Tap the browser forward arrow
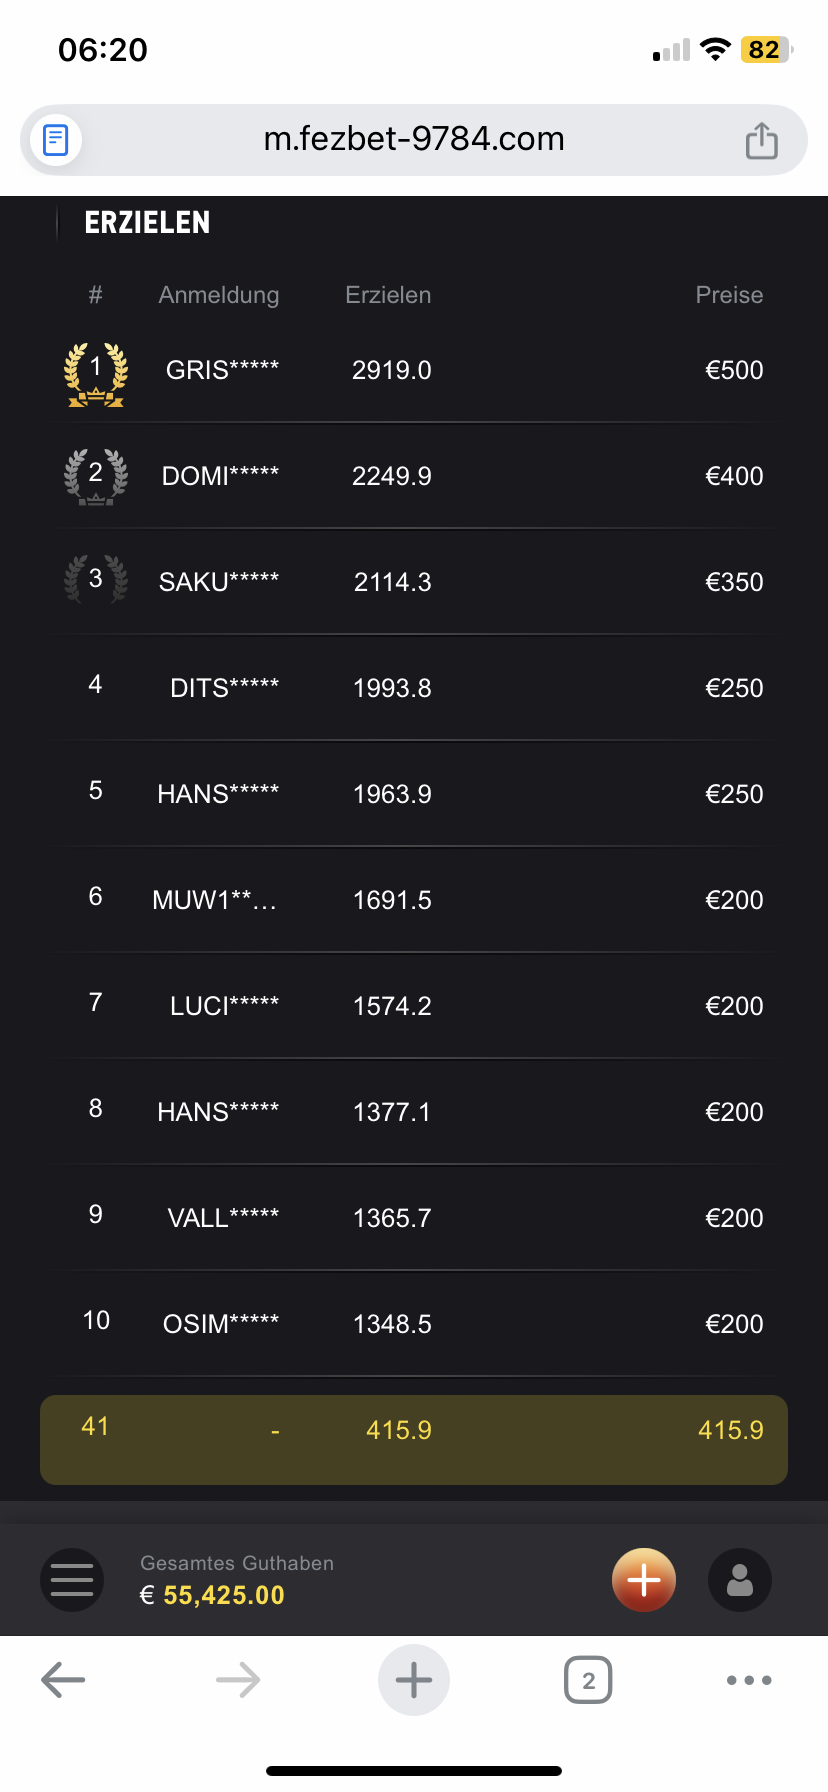828x1792 pixels. (x=238, y=1680)
